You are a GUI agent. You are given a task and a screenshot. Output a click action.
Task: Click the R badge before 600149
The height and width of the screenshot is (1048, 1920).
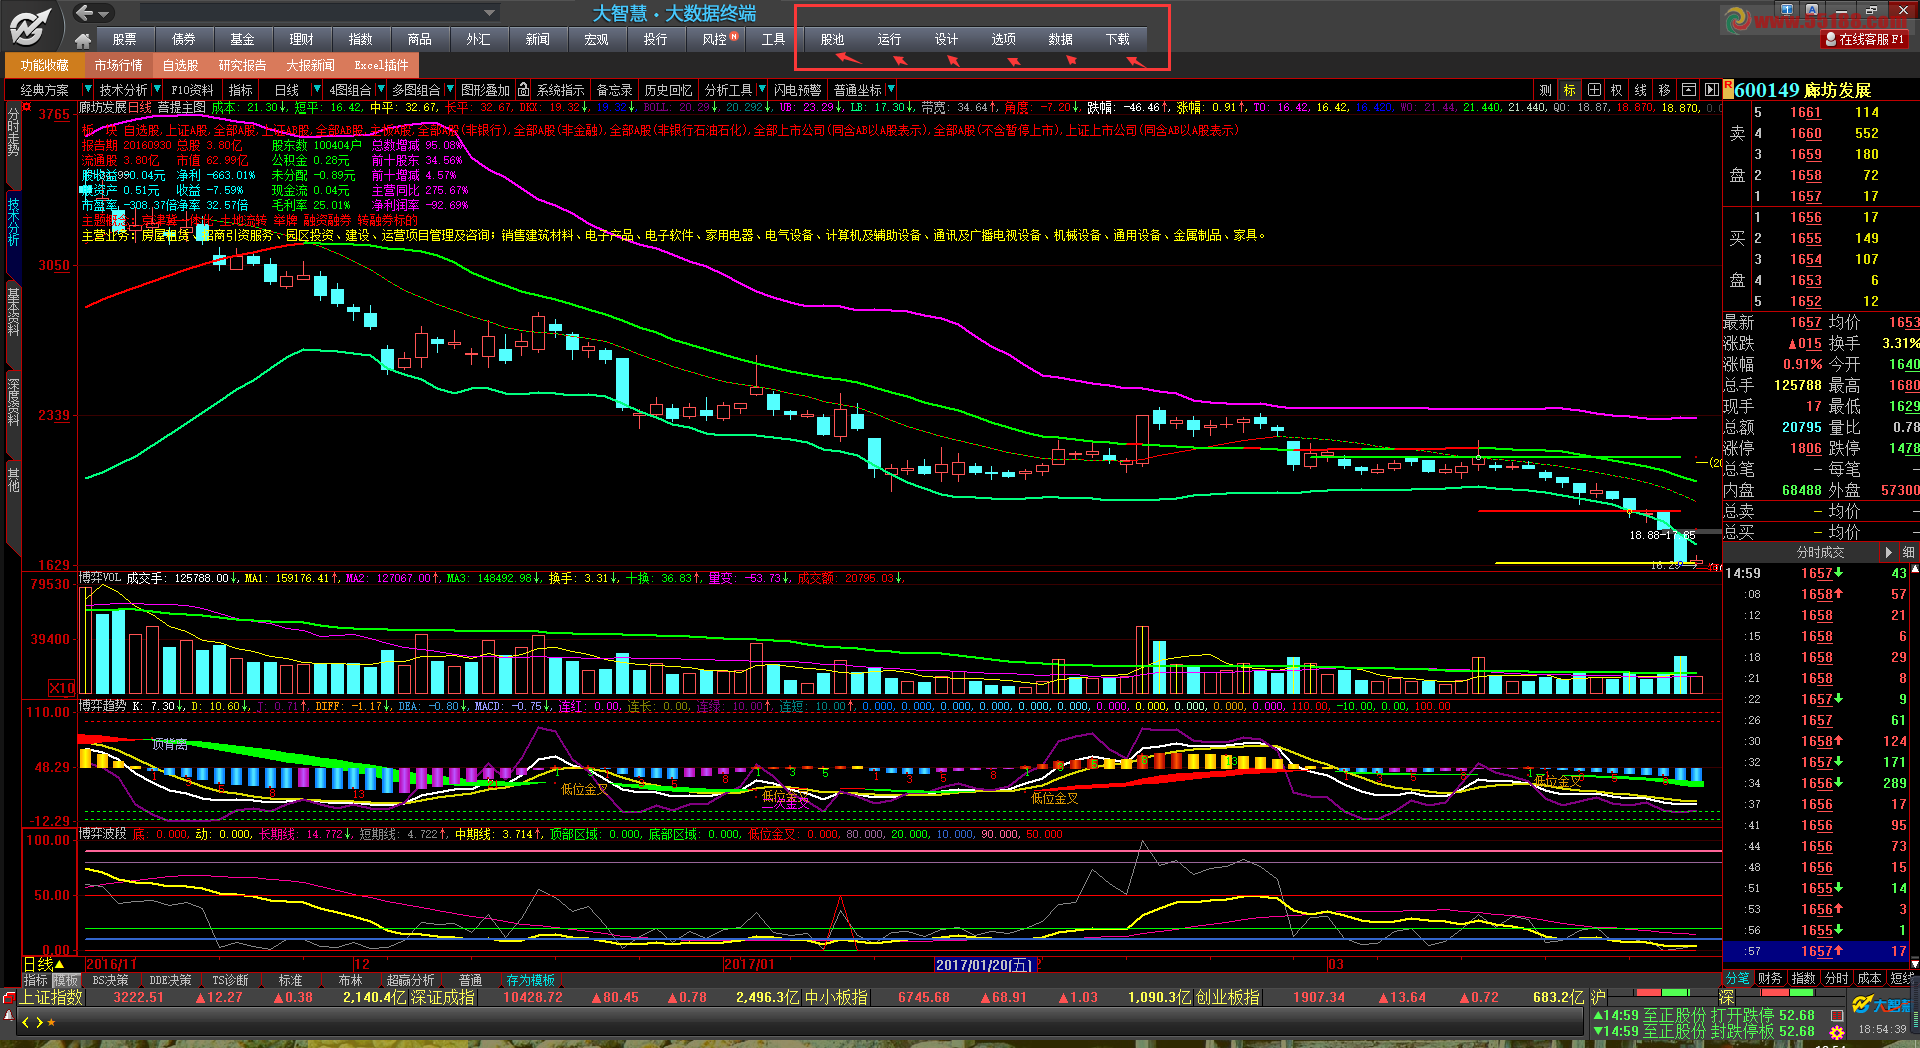point(1729,90)
